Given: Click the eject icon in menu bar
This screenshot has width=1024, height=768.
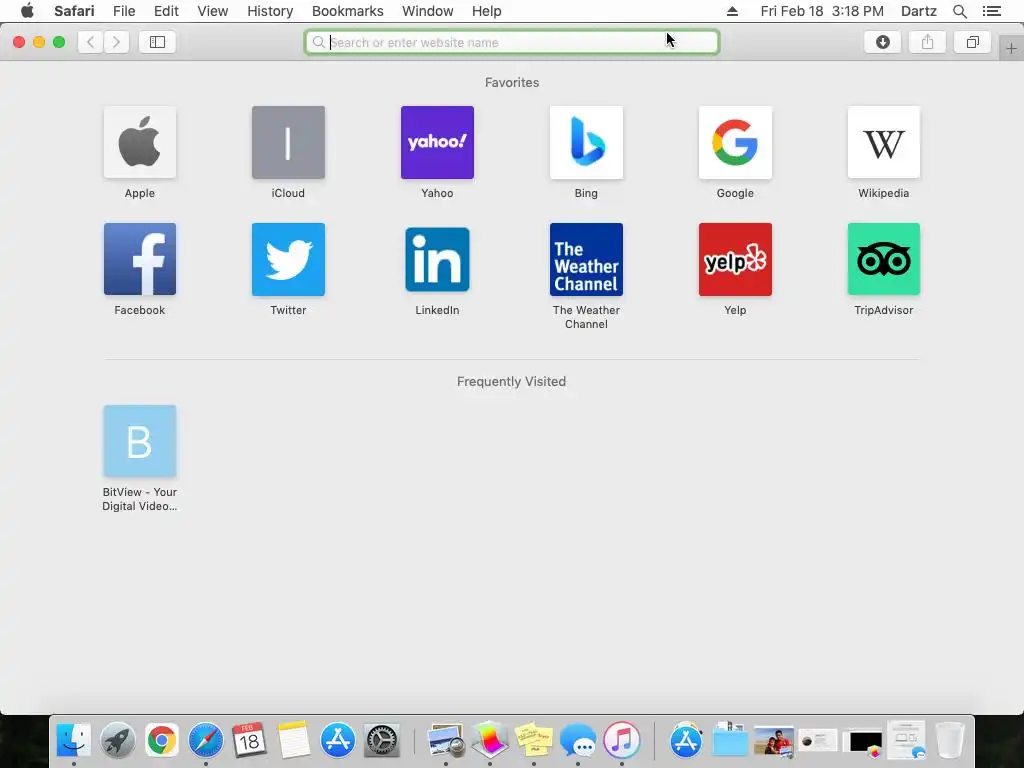Looking at the screenshot, I should 732,11.
